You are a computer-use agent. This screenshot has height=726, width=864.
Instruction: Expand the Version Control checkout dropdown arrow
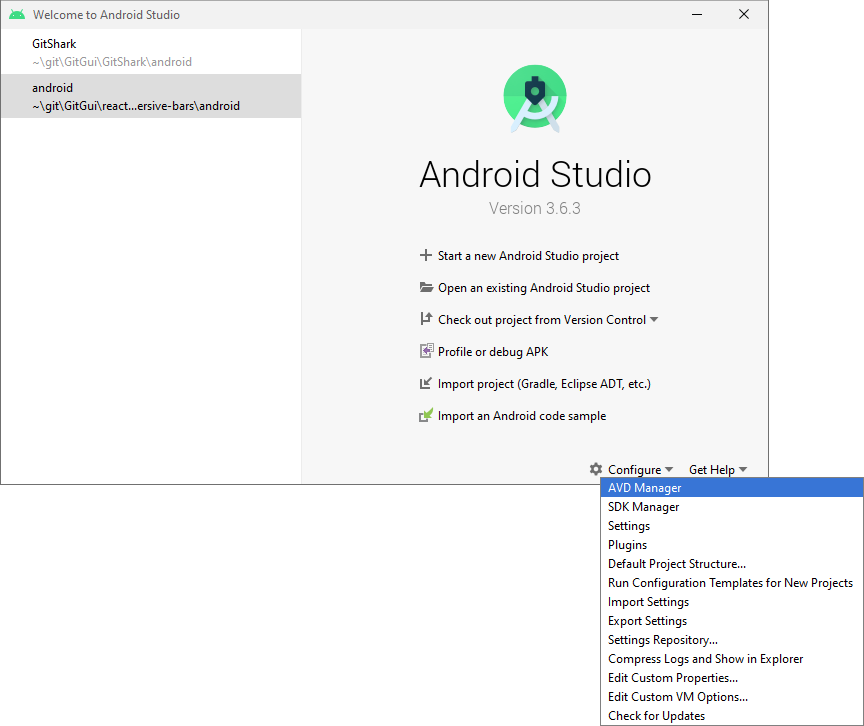654,319
